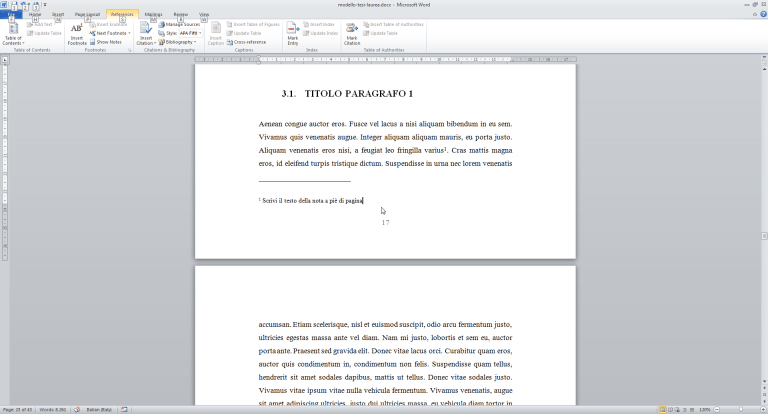The image size is (768, 414).
Task: Click the macro recording icon in status bar
Action: tap(124, 410)
